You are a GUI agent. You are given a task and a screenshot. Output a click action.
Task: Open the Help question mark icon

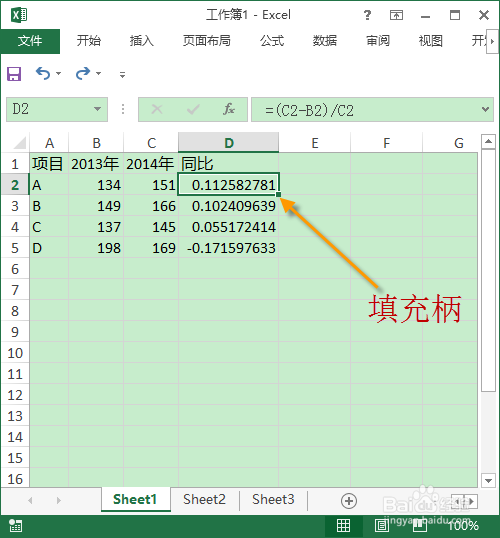367,15
